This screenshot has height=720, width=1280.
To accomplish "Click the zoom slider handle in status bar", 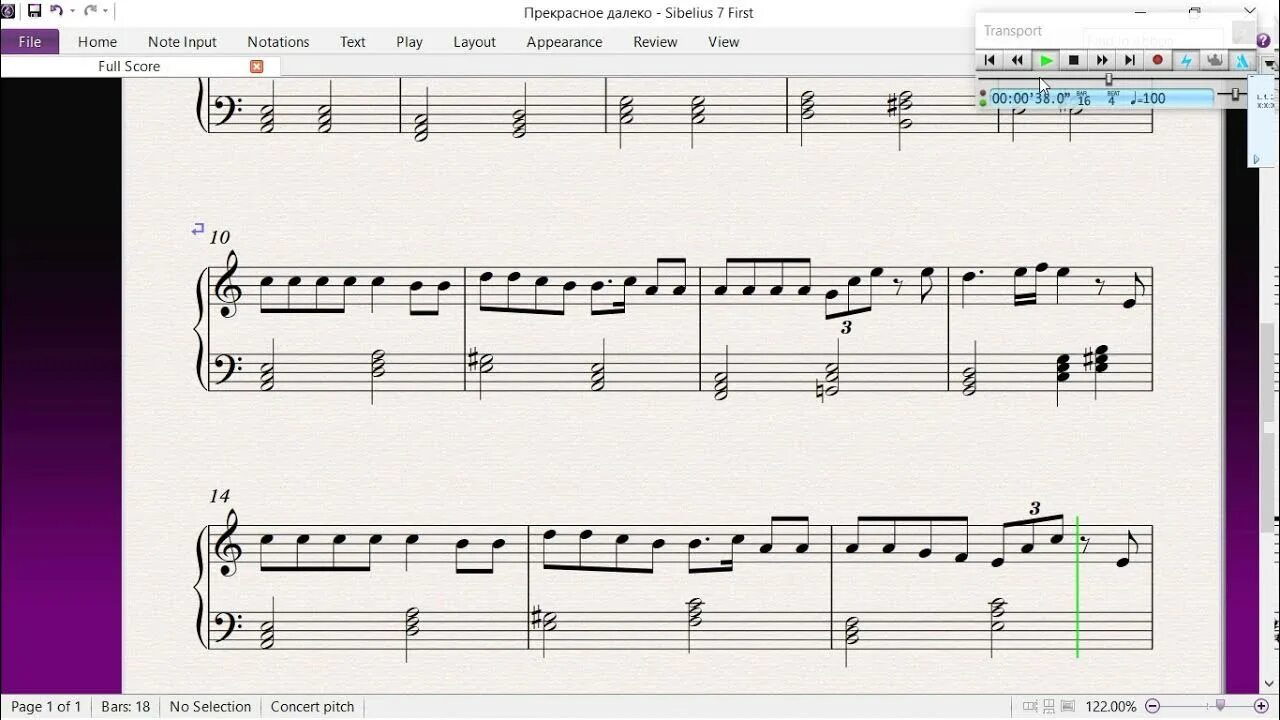I will pyautogui.click(x=1220, y=706).
